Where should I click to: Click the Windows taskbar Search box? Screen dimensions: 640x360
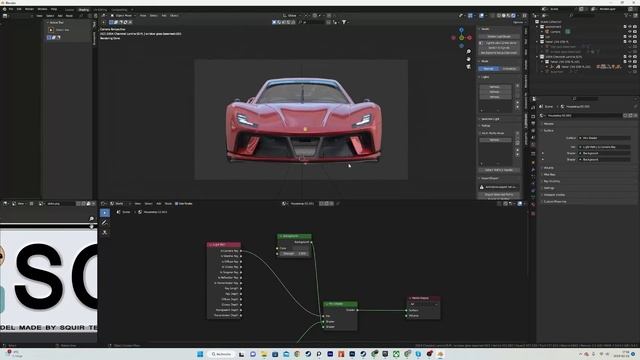coord(221,354)
